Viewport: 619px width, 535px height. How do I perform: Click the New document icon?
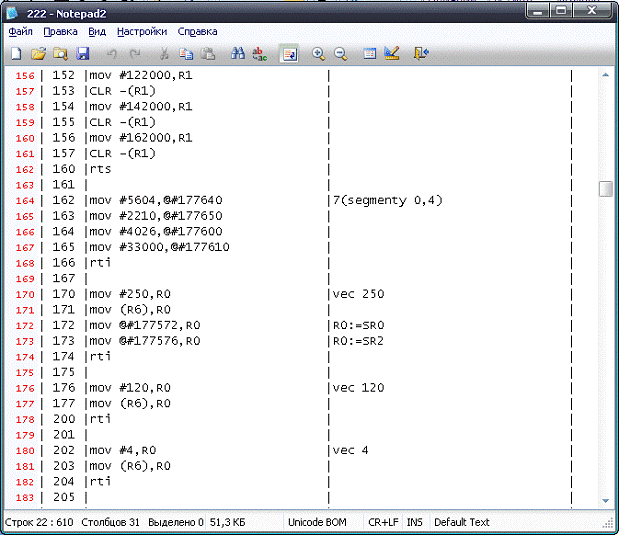16,54
